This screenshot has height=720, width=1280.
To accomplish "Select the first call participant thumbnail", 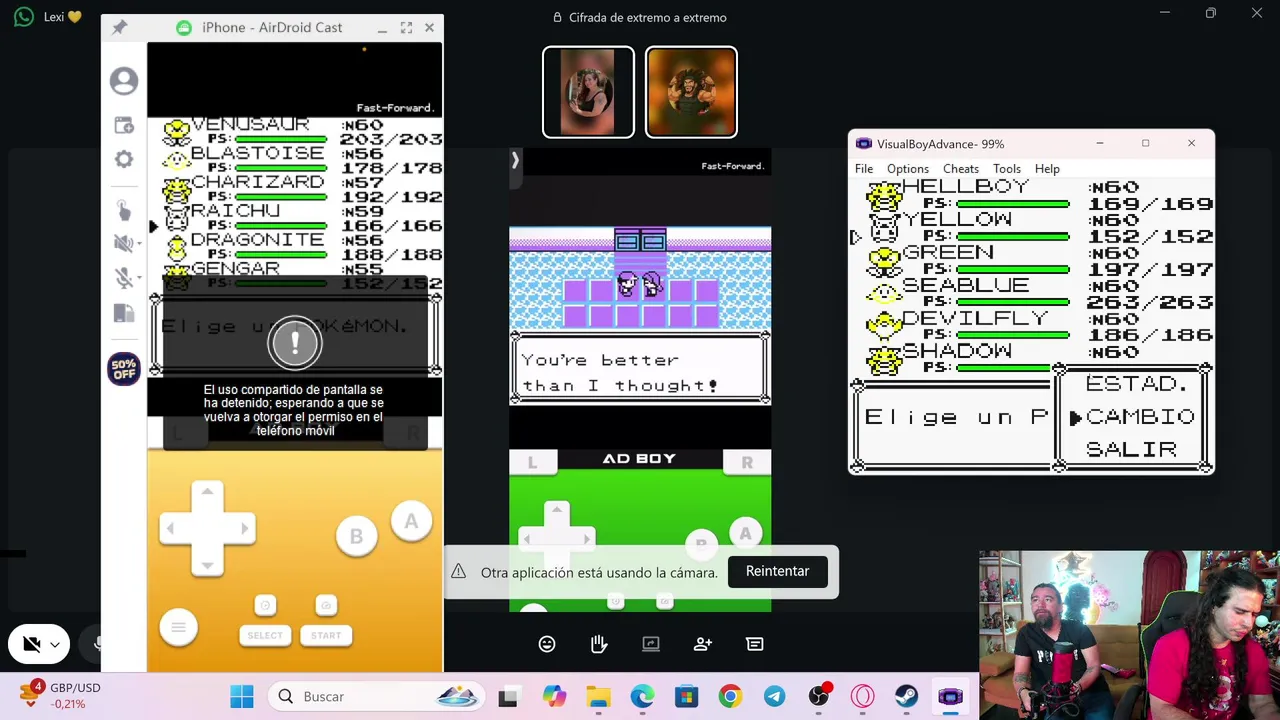I will pos(588,92).
